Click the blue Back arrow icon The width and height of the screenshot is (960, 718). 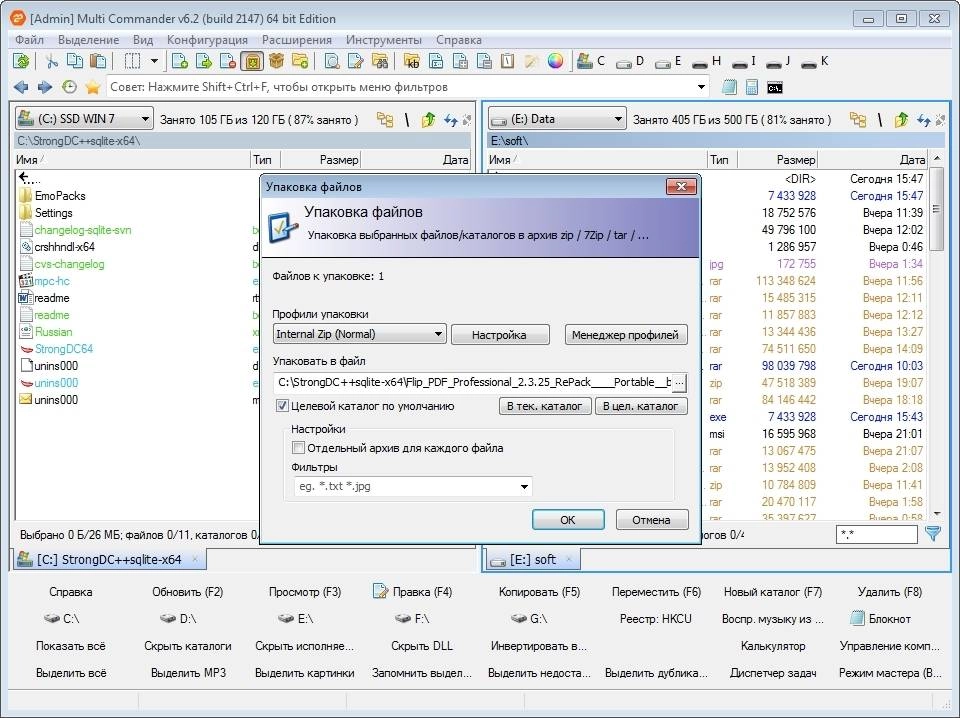point(21,88)
